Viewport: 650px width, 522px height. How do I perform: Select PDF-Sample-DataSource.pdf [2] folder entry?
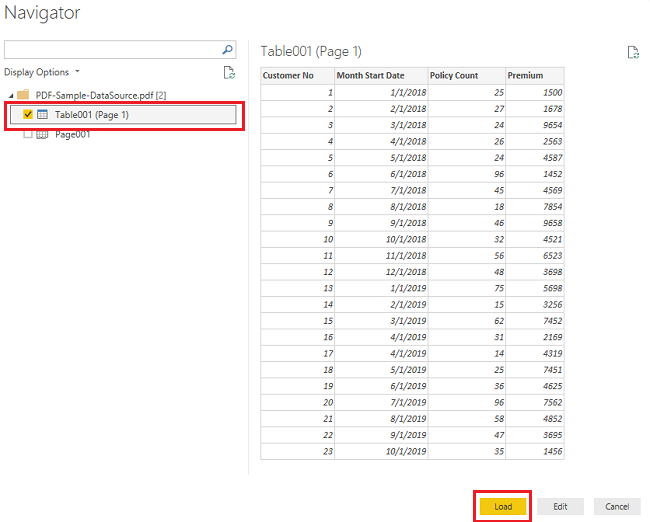101,95
